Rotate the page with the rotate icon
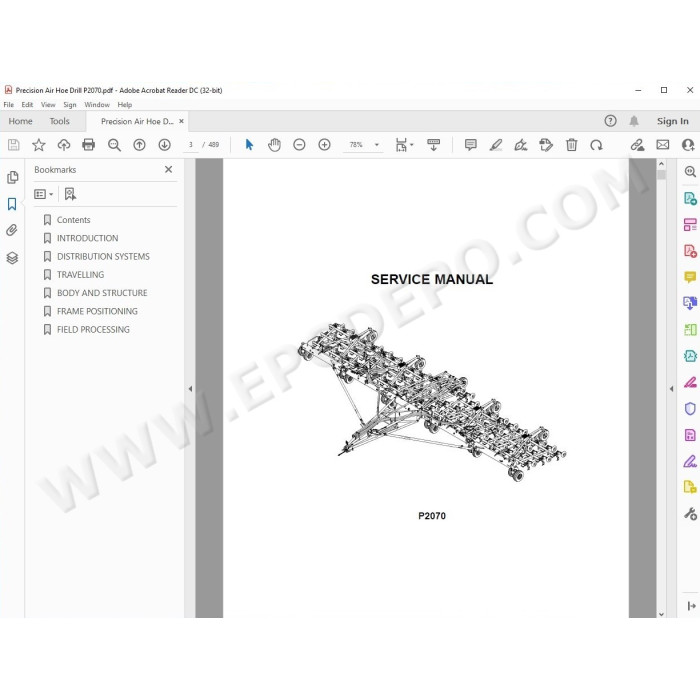 click(x=596, y=145)
